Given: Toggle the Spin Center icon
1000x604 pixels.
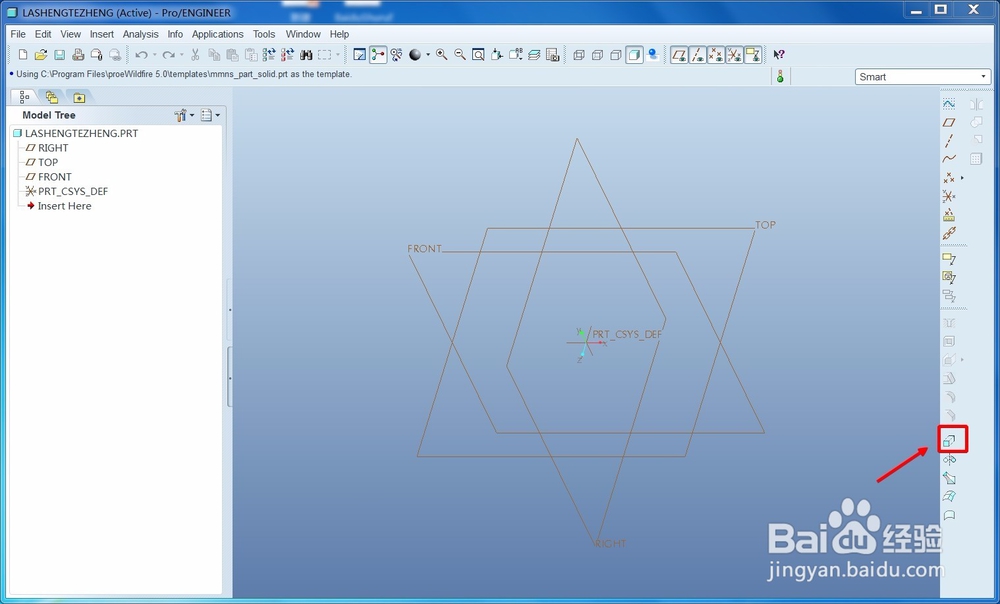Looking at the screenshot, I should click(x=378, y=55).
